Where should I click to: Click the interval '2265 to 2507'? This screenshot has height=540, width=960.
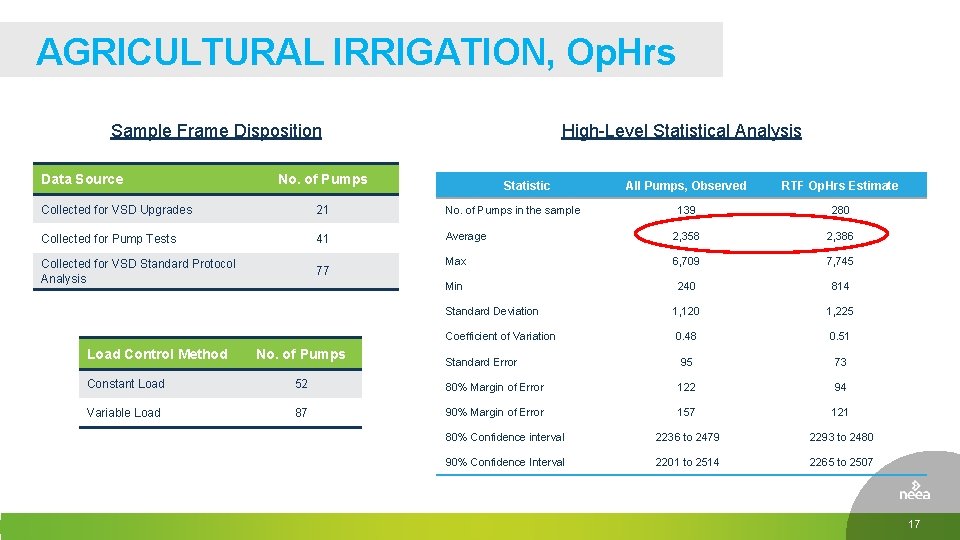coord(841,462)
